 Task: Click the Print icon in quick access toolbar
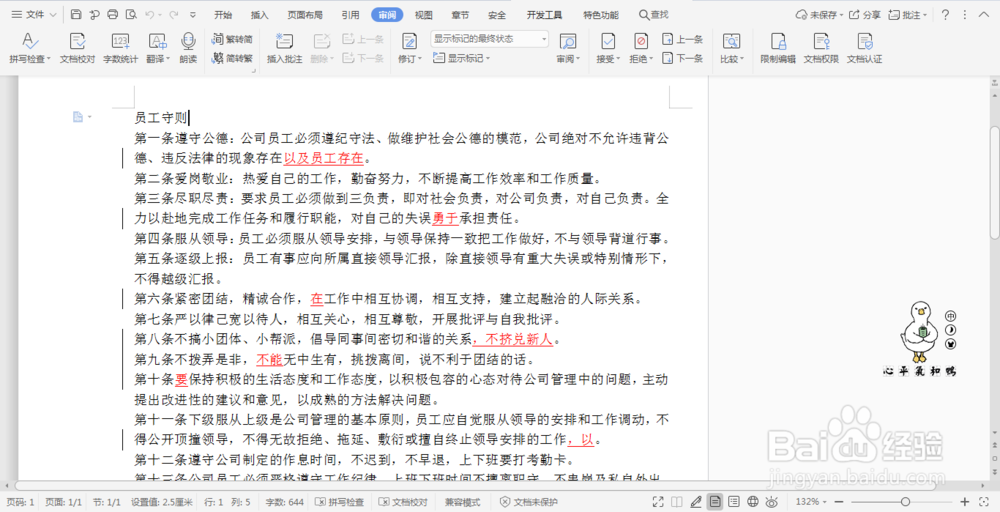pos(113,14)
